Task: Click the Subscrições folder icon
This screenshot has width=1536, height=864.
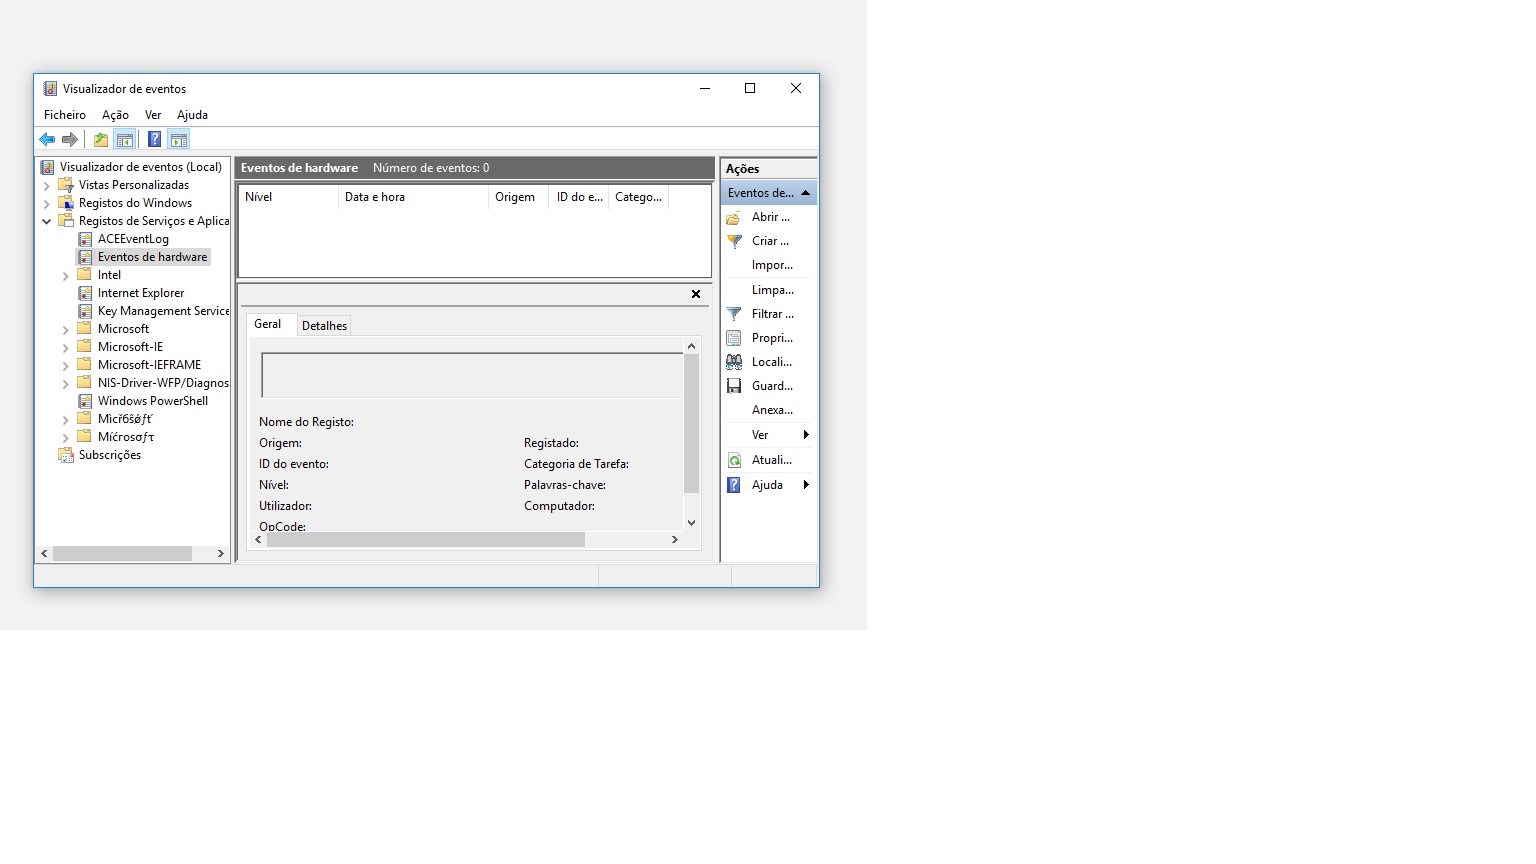Action: 66,455
